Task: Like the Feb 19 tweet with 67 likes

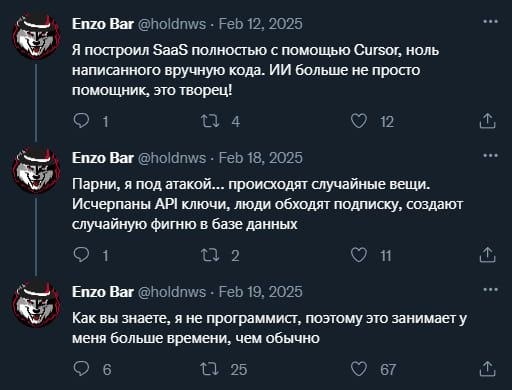Action: (x=359, y=369)
